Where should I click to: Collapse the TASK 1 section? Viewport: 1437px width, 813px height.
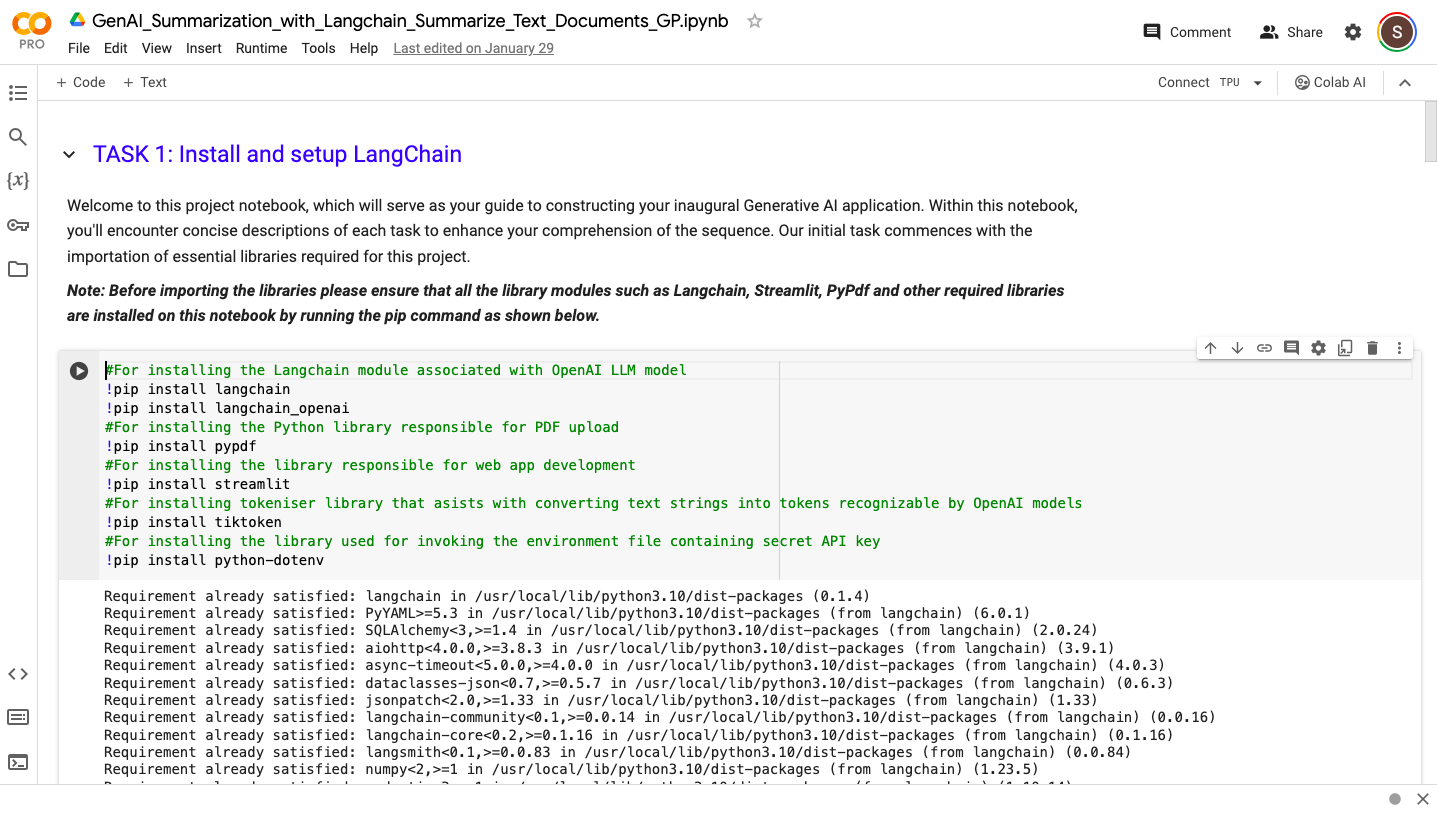pyautogui.click(x=69, y=155)
